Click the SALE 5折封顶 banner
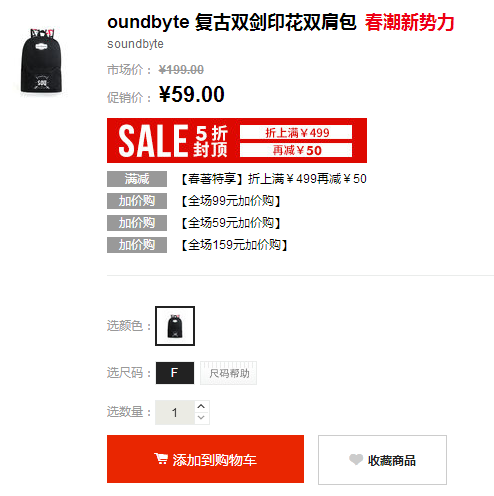Image resolution: width=494 pixels, height=496 pixels. 237,140
